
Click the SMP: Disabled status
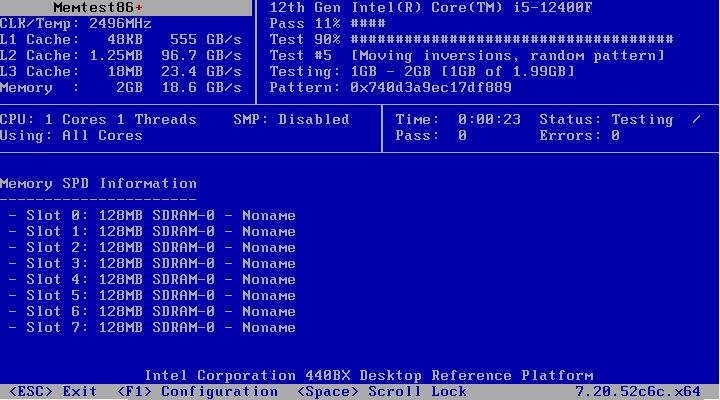tap(291, 119)
